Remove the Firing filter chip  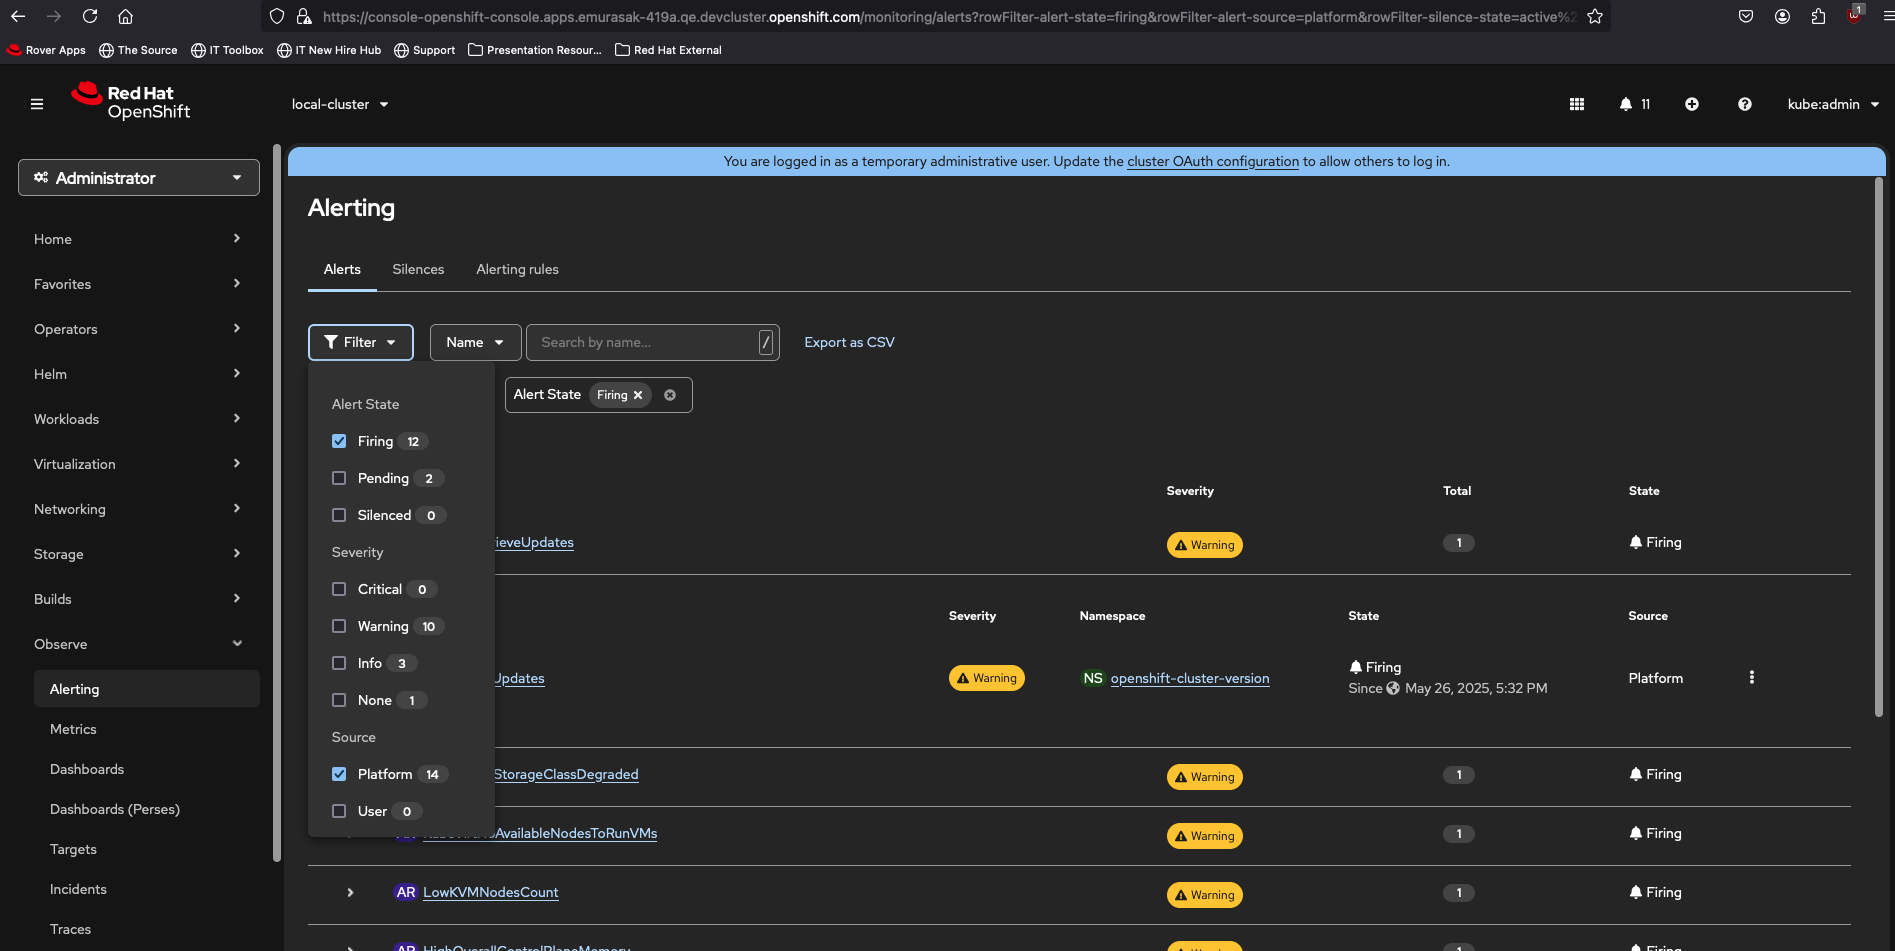click(638, 395)
